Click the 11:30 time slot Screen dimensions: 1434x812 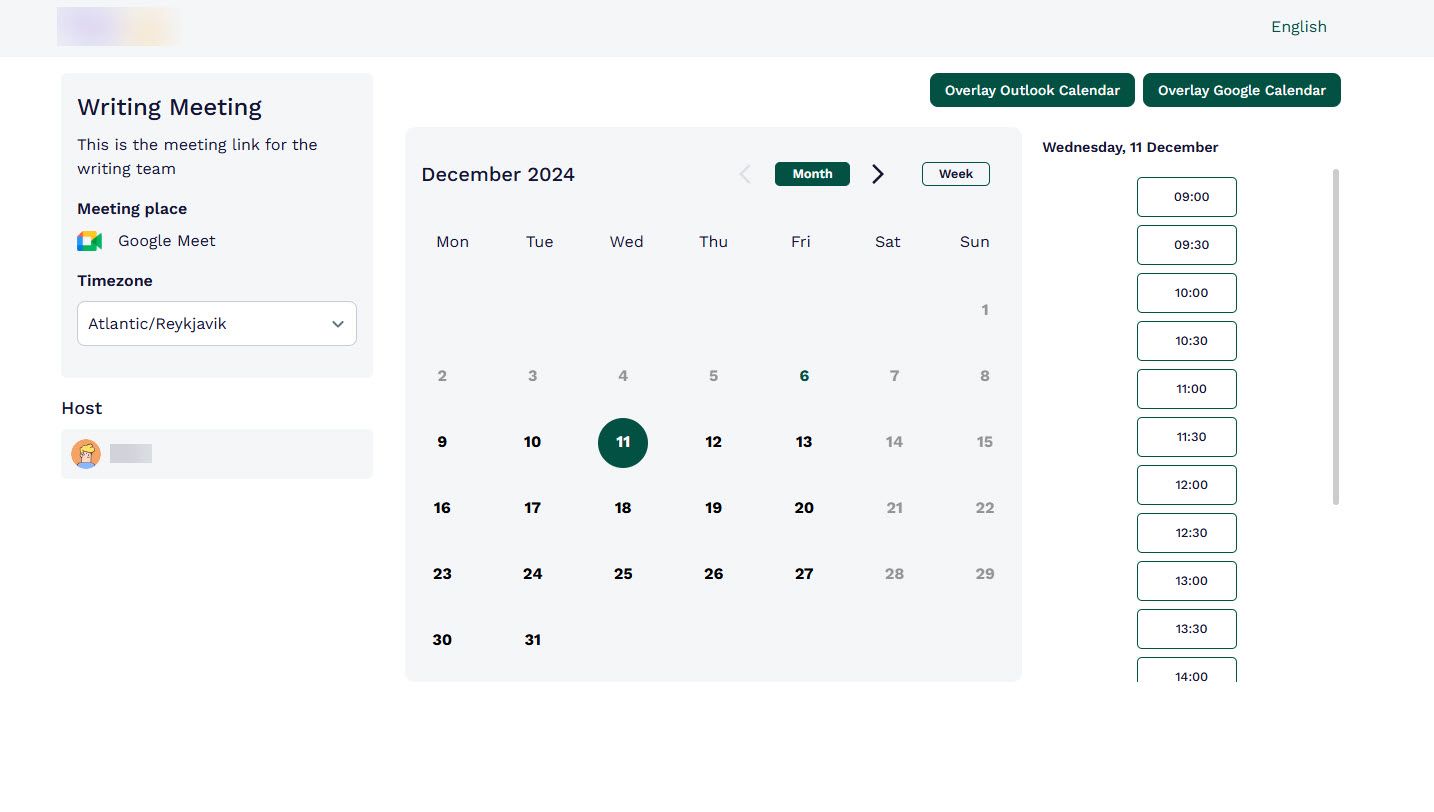click(x=1186, y=436)
